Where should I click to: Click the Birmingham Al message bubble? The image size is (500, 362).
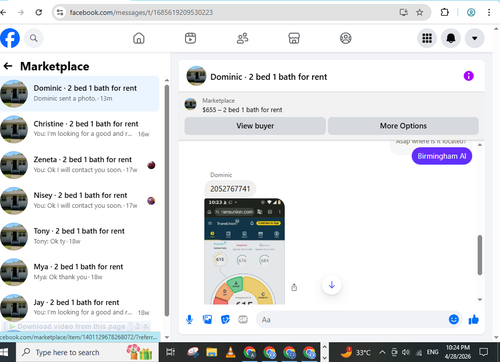[442, 156]
